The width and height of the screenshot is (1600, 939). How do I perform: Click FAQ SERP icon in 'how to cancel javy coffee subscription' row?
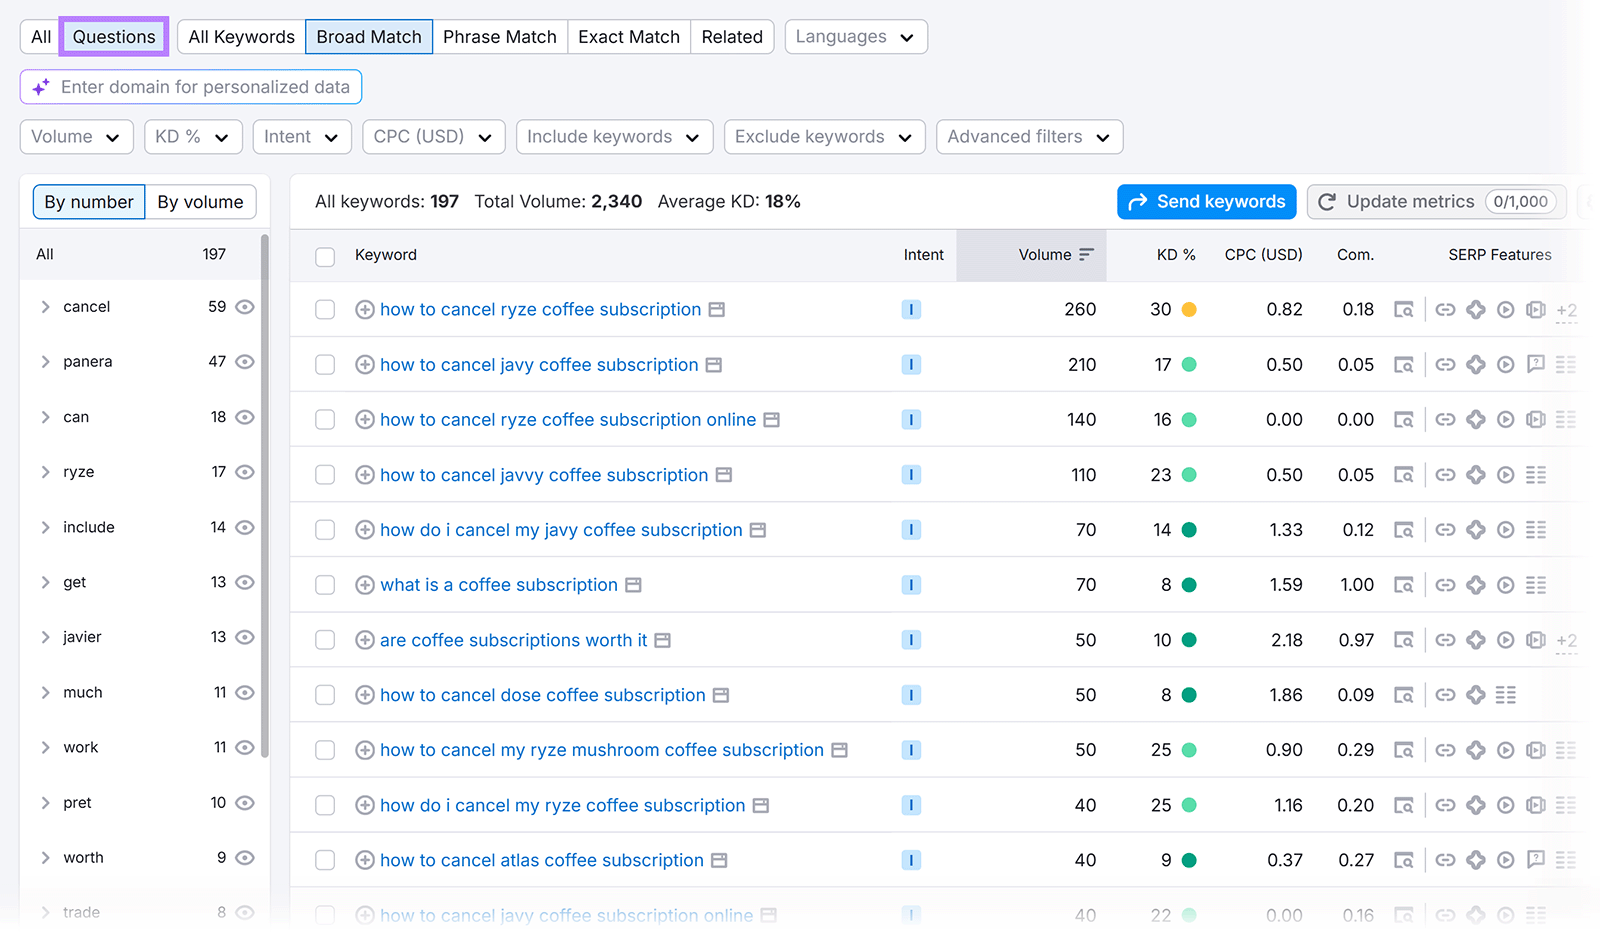click(x=1535, y=365)
